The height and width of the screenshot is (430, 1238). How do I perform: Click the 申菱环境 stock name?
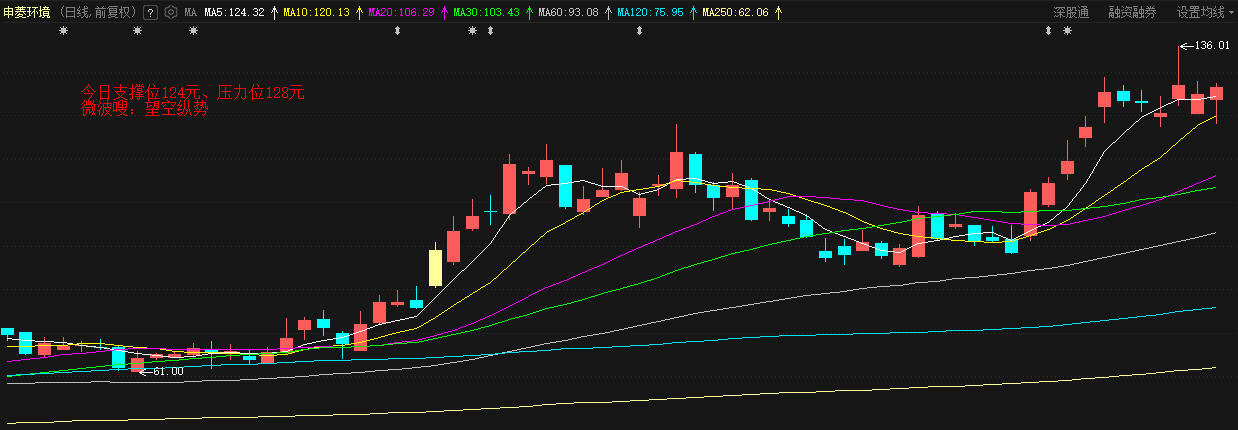click(x=27, y=13)
